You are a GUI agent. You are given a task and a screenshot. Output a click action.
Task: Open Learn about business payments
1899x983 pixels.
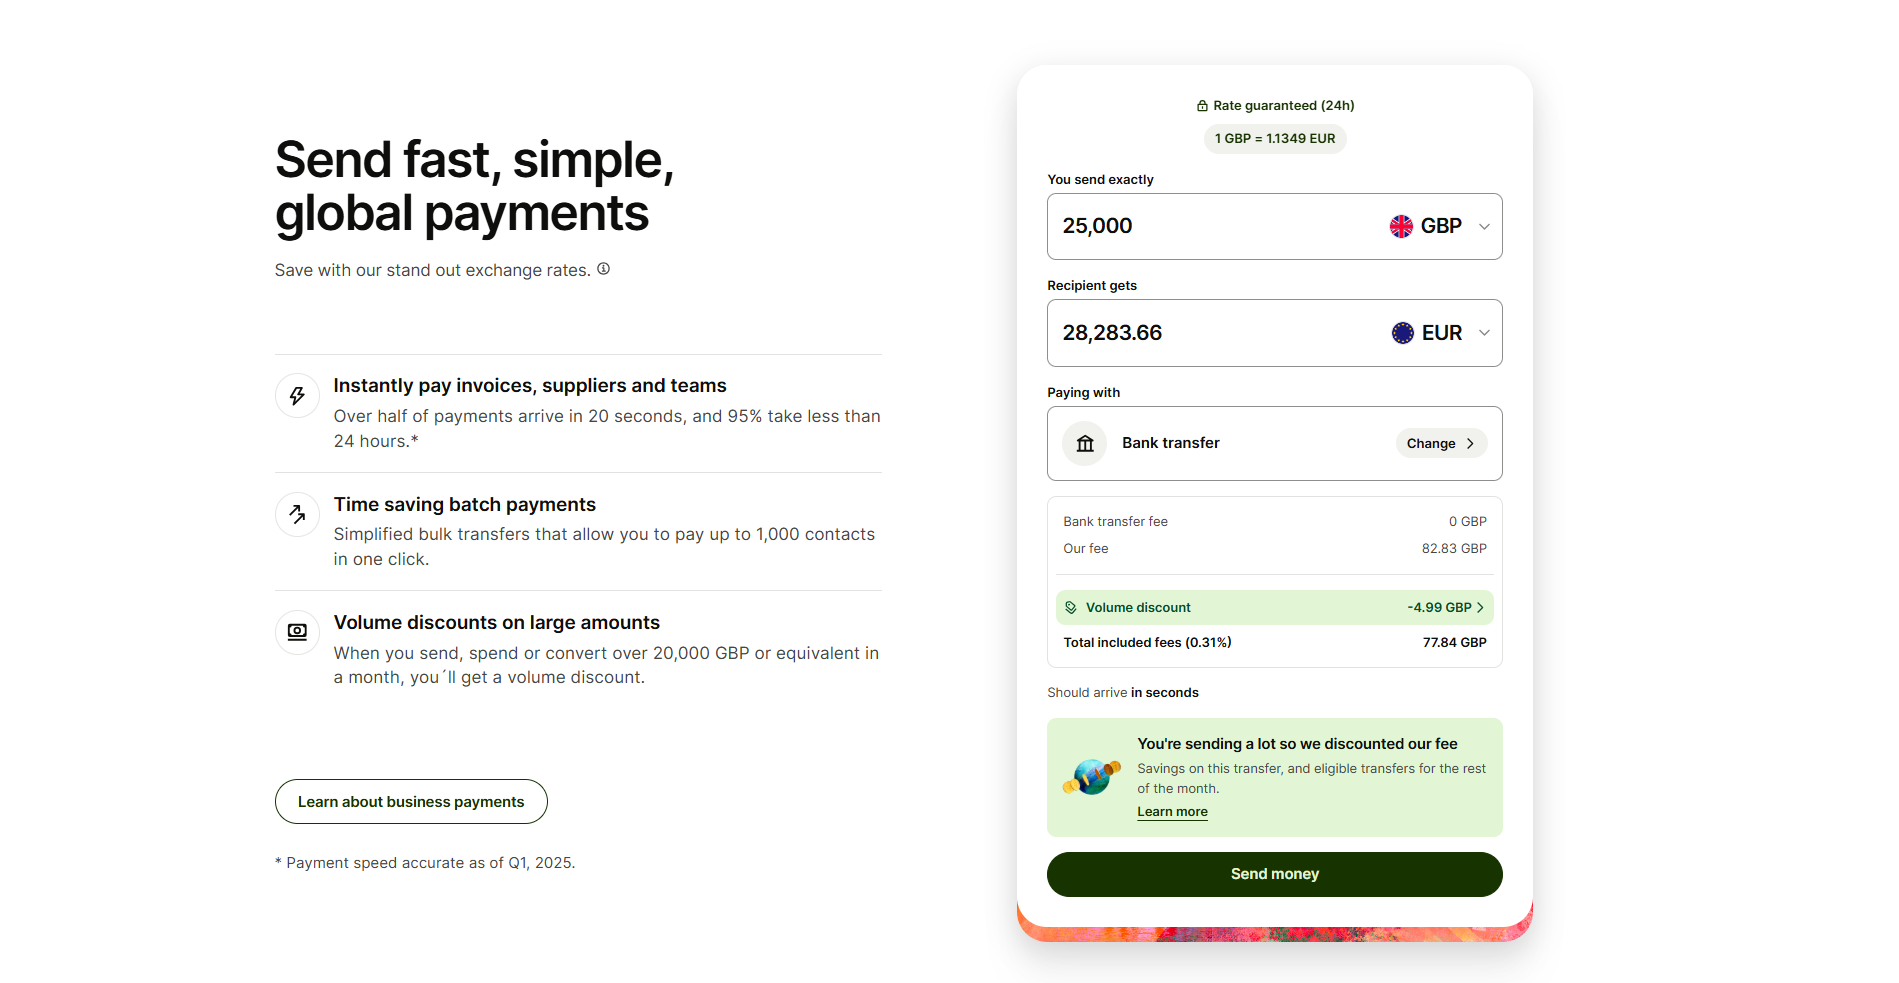[411, 802]
